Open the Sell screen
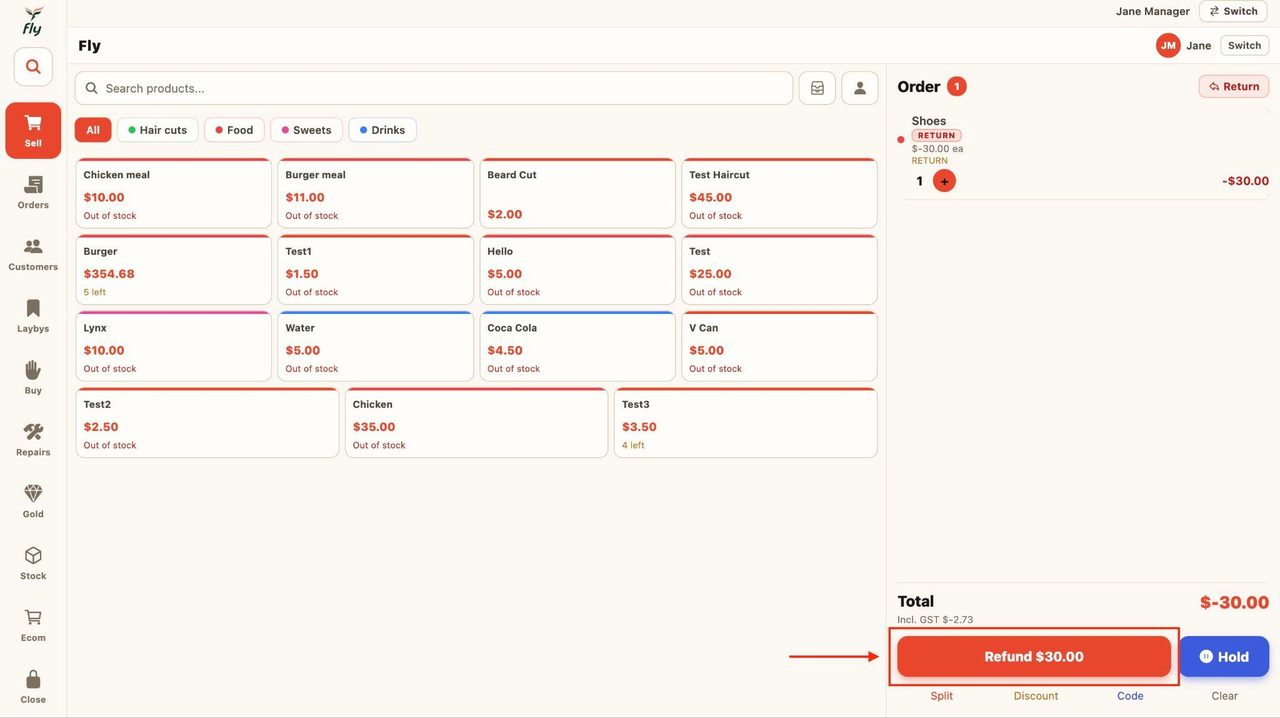This screenshot has width=1280, height=718. pos(33,130)
